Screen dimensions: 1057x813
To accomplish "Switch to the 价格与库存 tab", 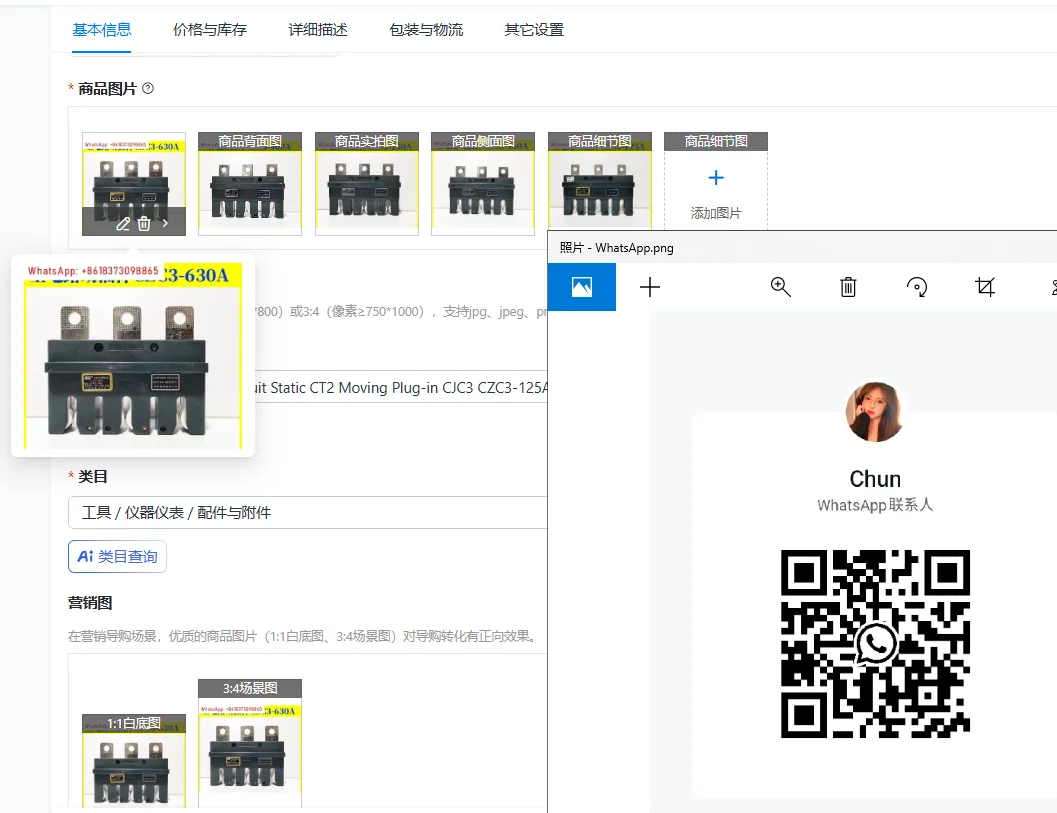I will point(210,30).
